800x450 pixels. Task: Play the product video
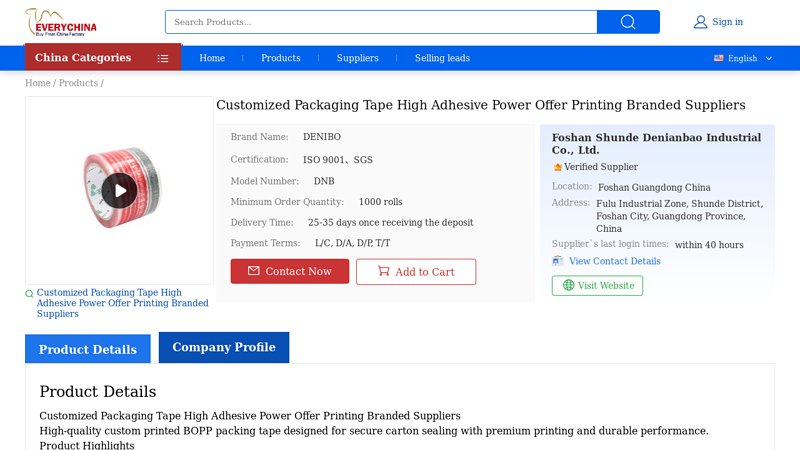(119, 191)
